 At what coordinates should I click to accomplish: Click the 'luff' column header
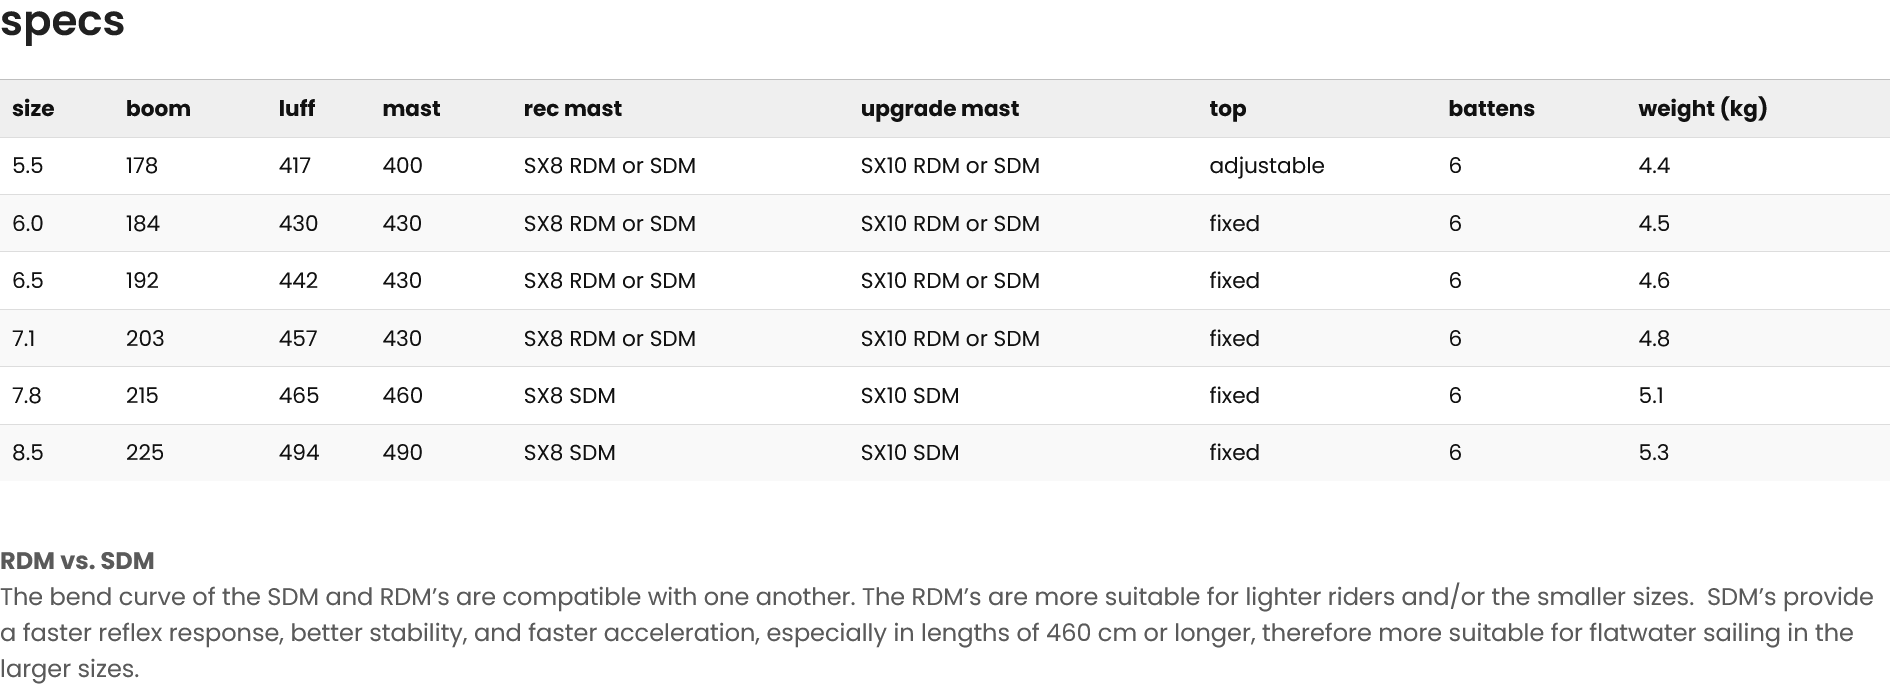(x=296, y=109)
